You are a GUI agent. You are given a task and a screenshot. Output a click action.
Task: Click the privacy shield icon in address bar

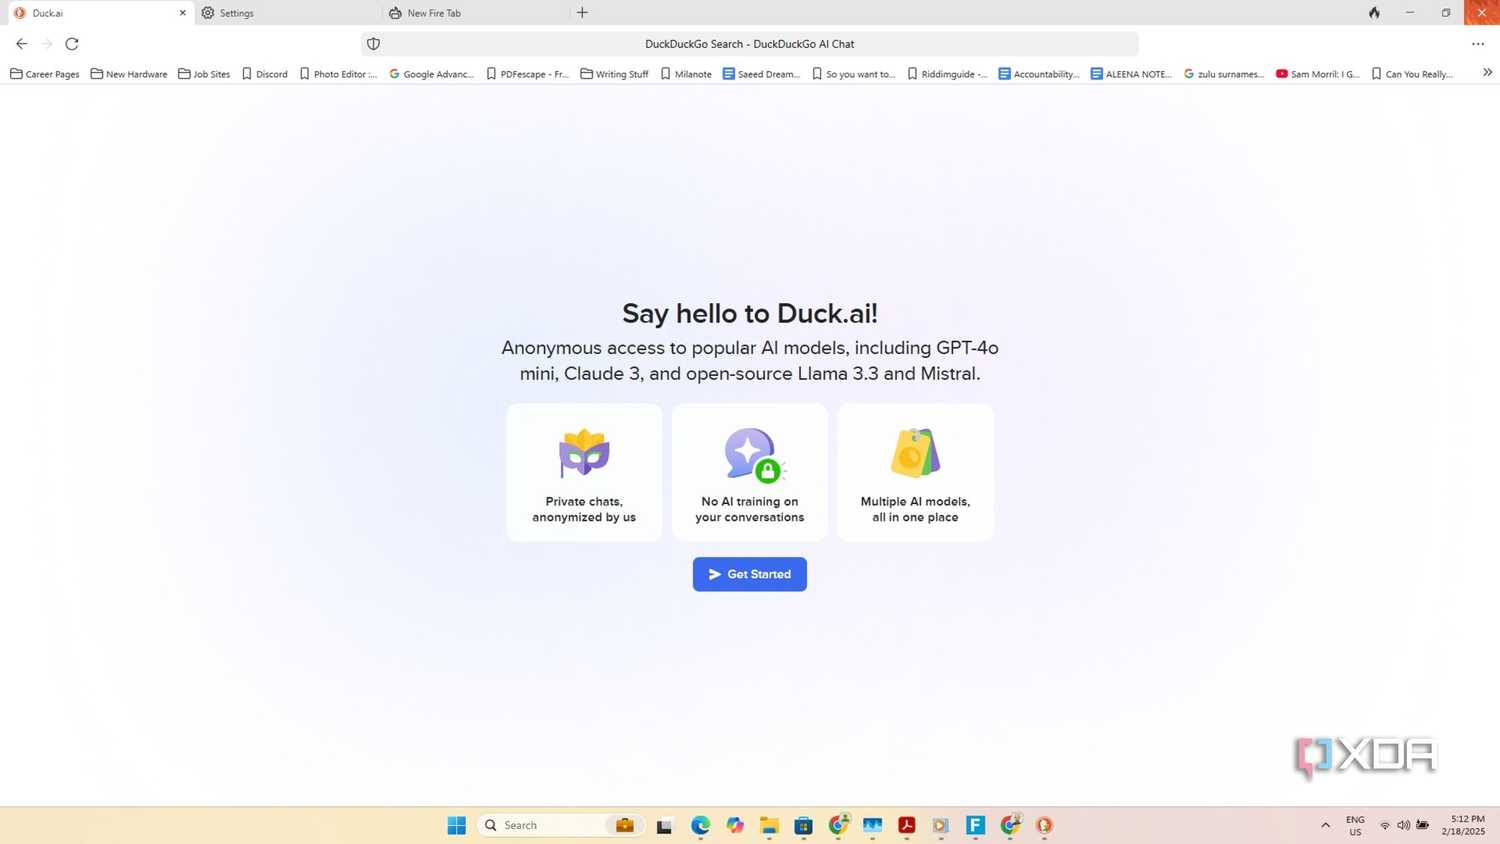[373, 44]
